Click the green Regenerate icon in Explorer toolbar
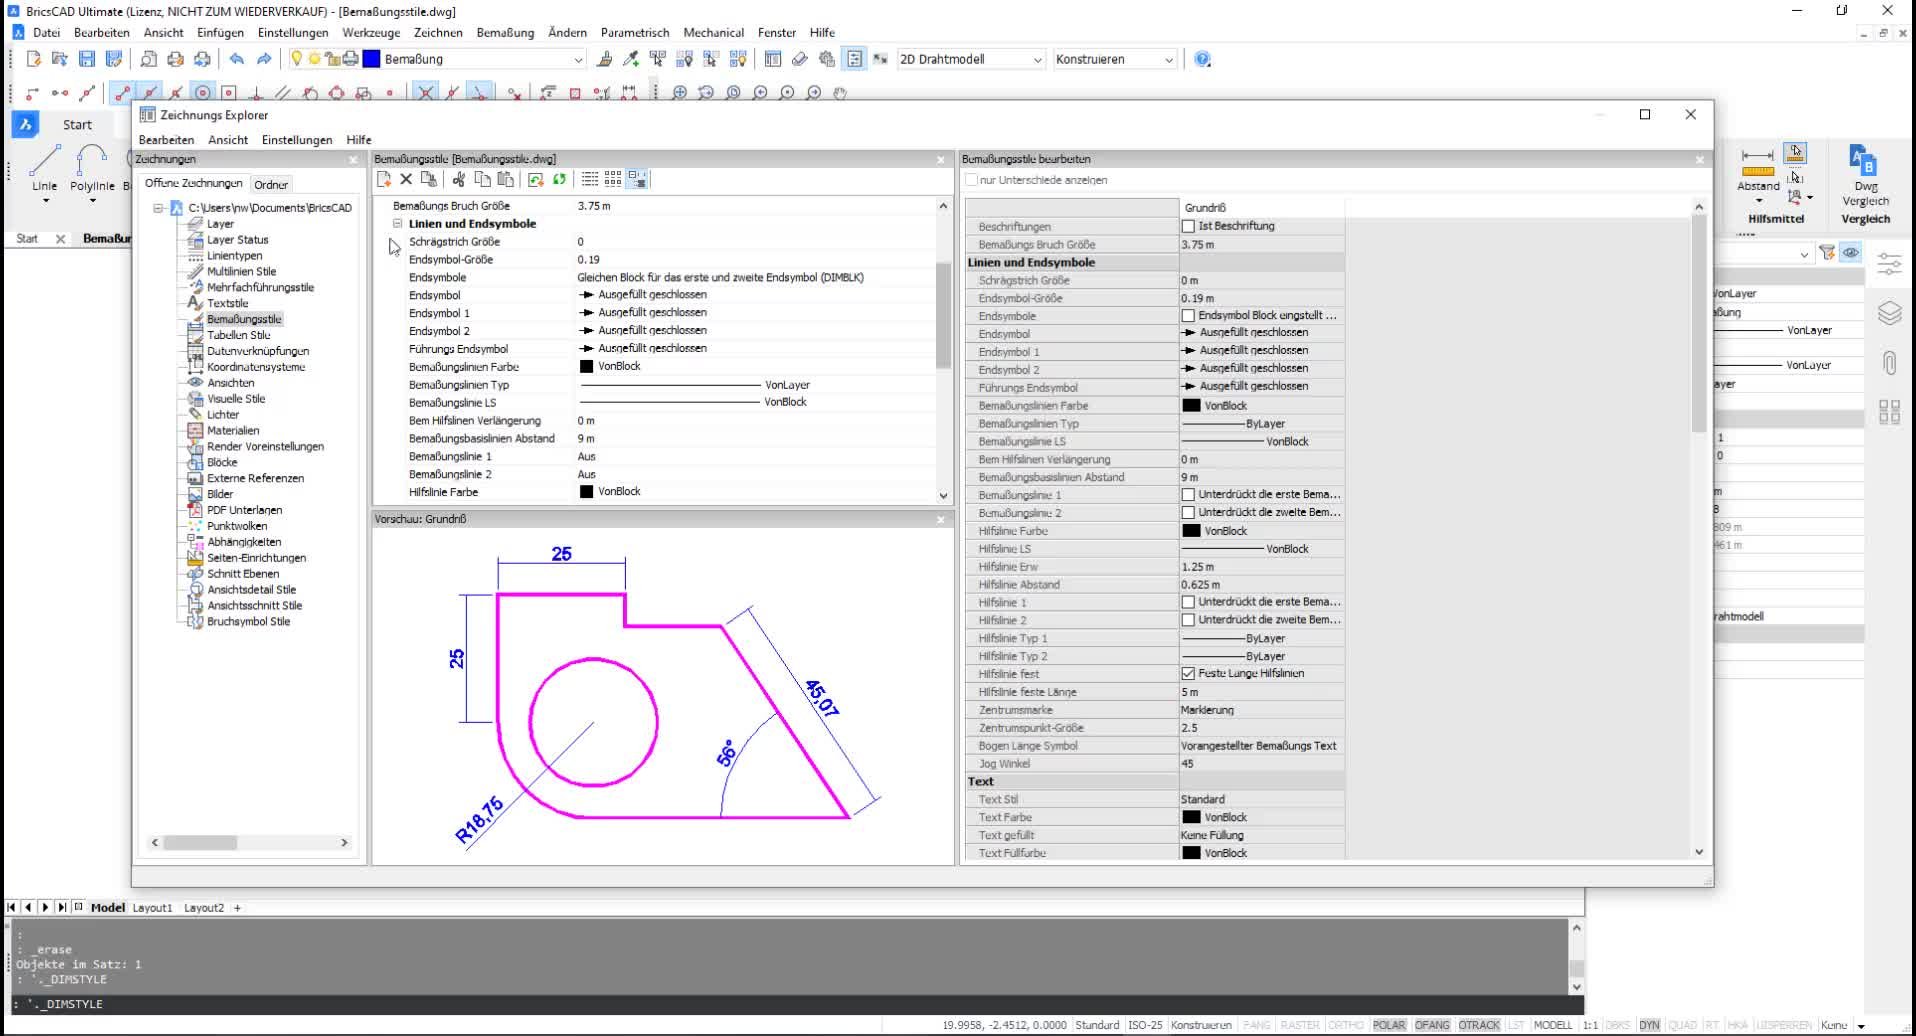 [x=559, y=179]
